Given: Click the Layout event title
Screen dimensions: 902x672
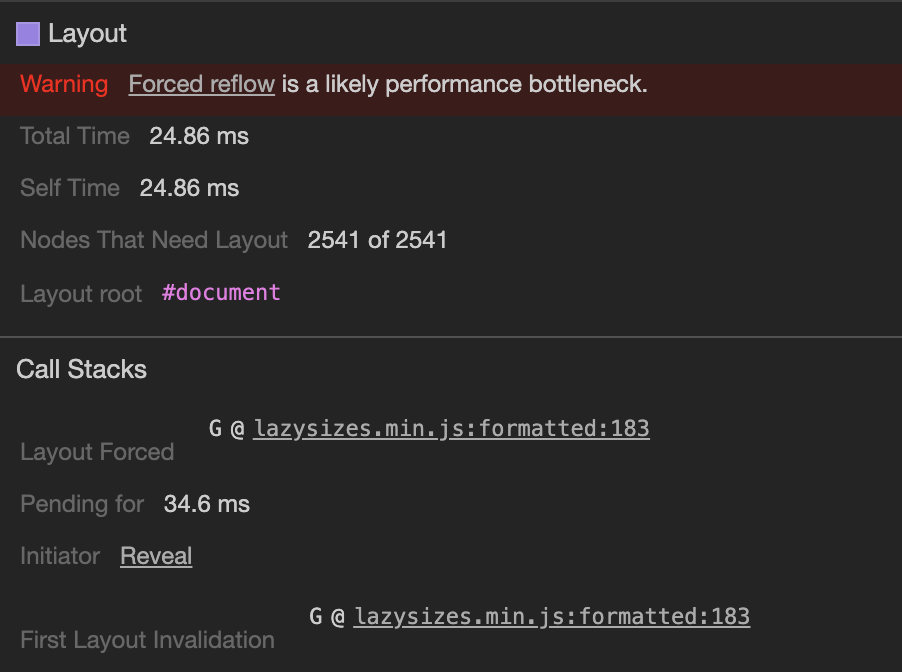Looking at the screenshot, I should point(86,33).
